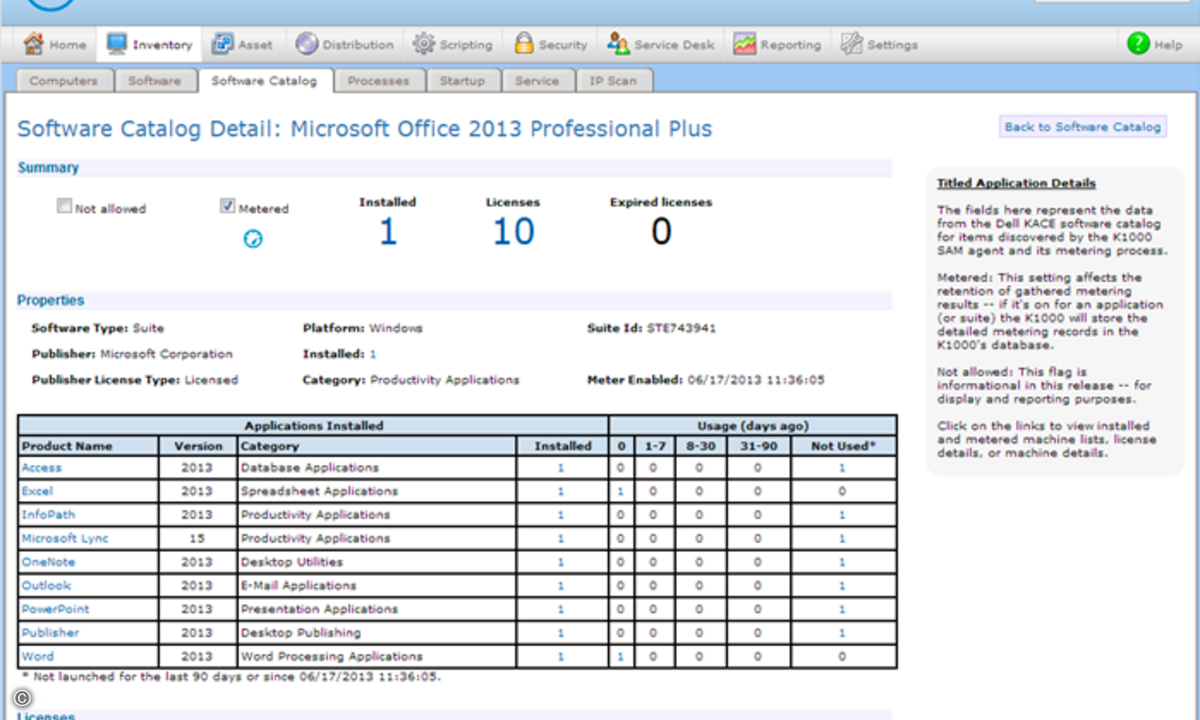Click the Publisher value Microsoft Corporation

tap(166, 354)
